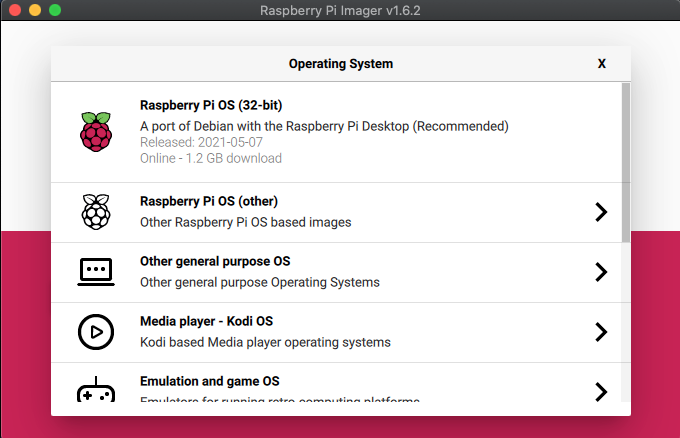
Task: Open Emulation and game OS entry title
Action: [209, 381]
